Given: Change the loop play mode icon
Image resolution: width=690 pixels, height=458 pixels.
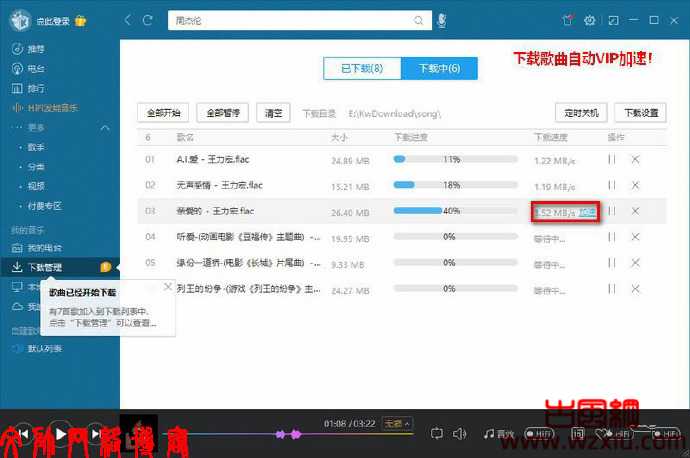Looking at the screenshot, I should point(437,434).
